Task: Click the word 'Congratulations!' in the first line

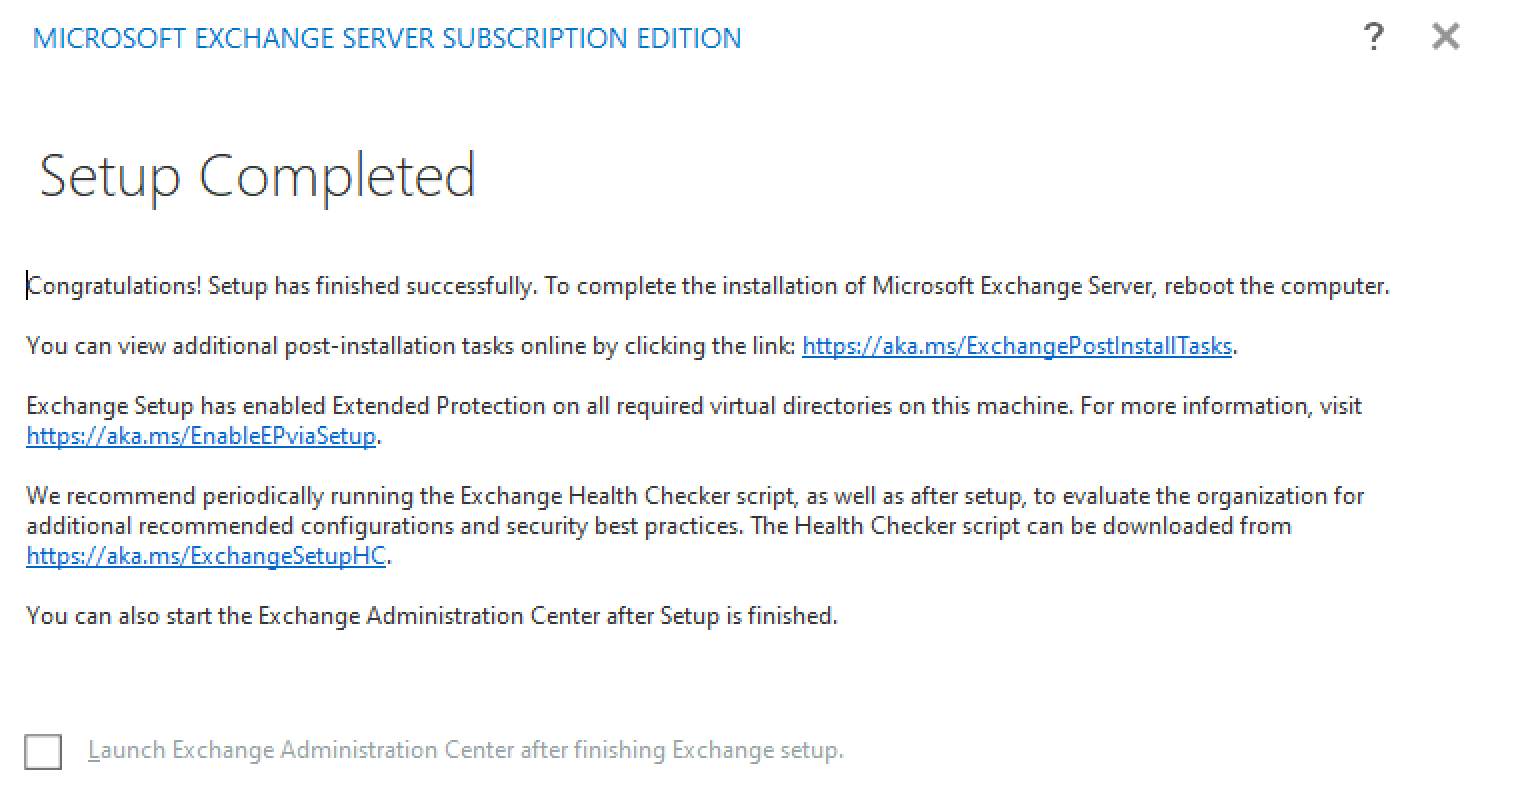Action: tap(114, 286)
